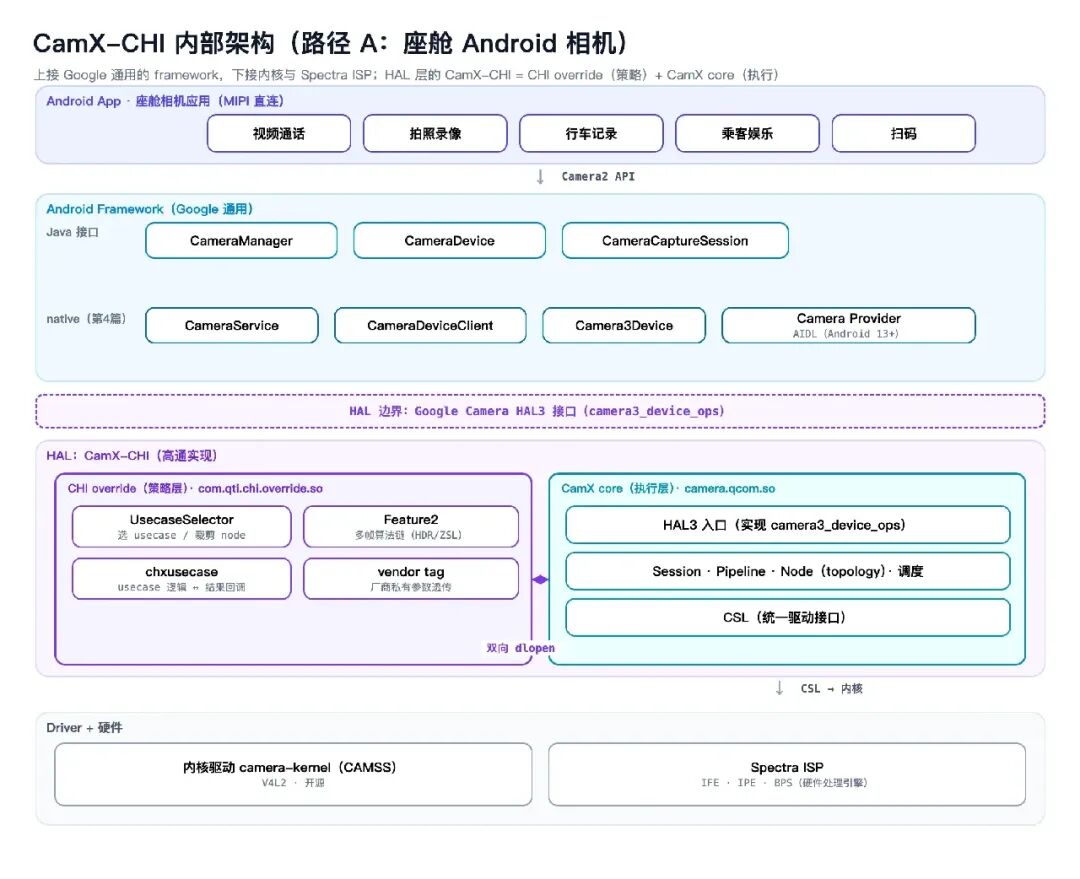Select the CameraManager block

241,240
